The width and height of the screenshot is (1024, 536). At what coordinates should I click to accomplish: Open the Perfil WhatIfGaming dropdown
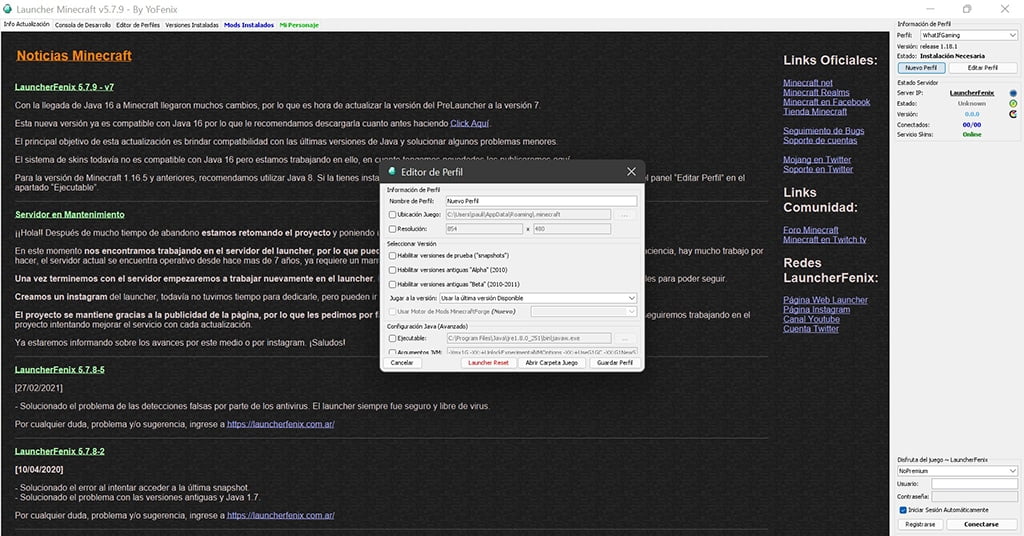tap(968, 35)
